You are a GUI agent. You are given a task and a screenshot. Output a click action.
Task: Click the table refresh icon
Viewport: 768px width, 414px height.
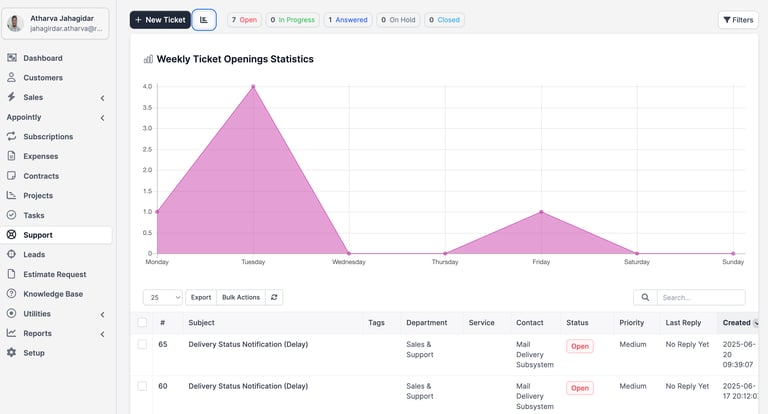[x=275, y=297]
